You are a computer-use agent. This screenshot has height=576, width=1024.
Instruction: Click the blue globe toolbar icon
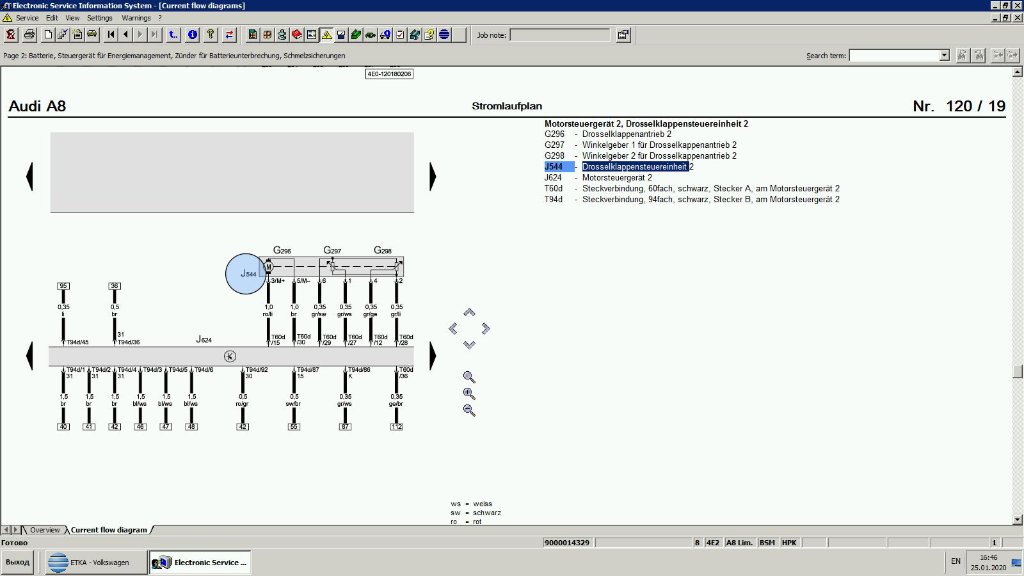(444, 35)
